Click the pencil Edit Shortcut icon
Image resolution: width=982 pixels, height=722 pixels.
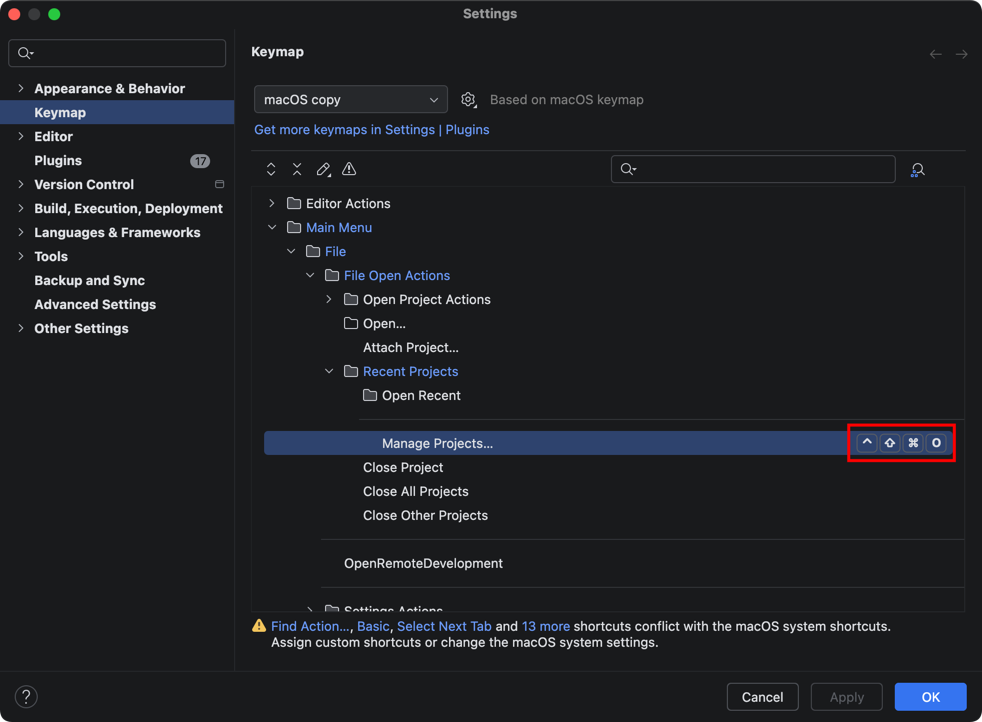coord(323,170)
